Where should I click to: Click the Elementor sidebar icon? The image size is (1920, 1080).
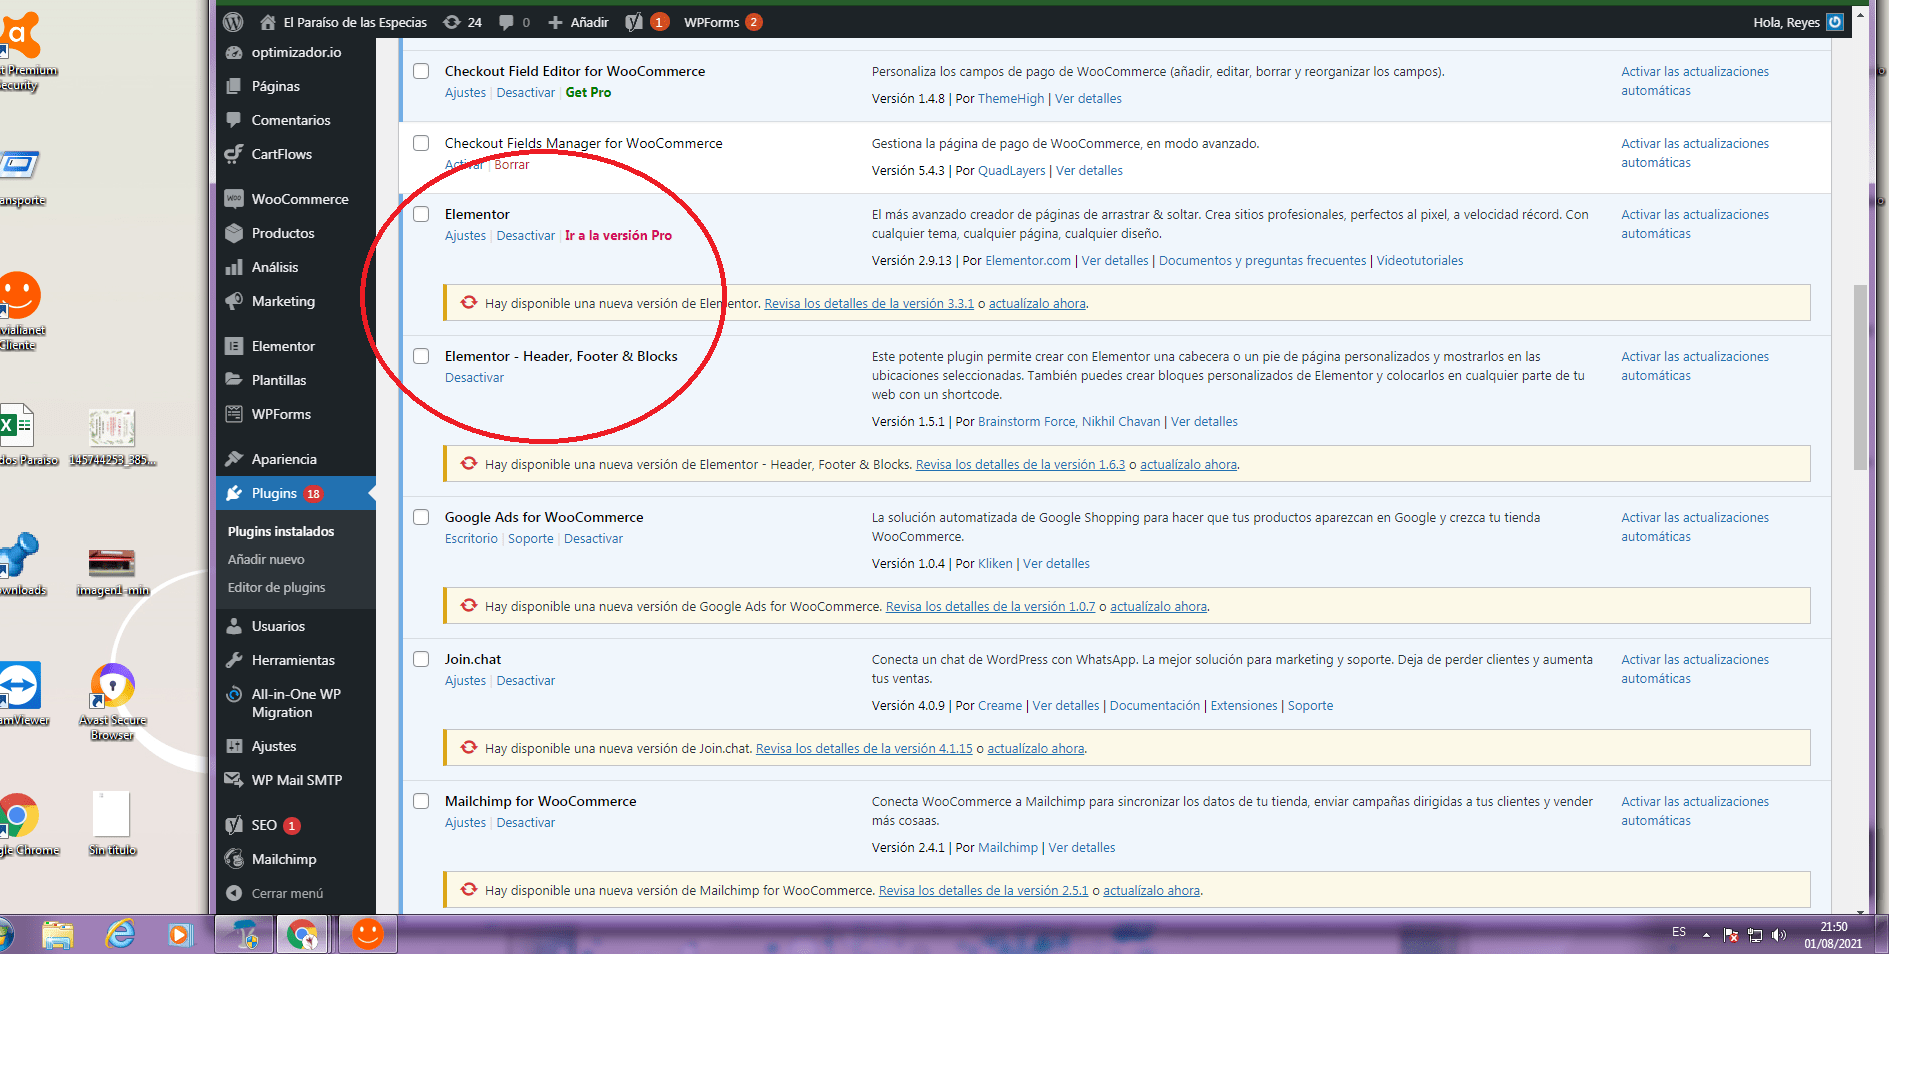coord(234,346)
